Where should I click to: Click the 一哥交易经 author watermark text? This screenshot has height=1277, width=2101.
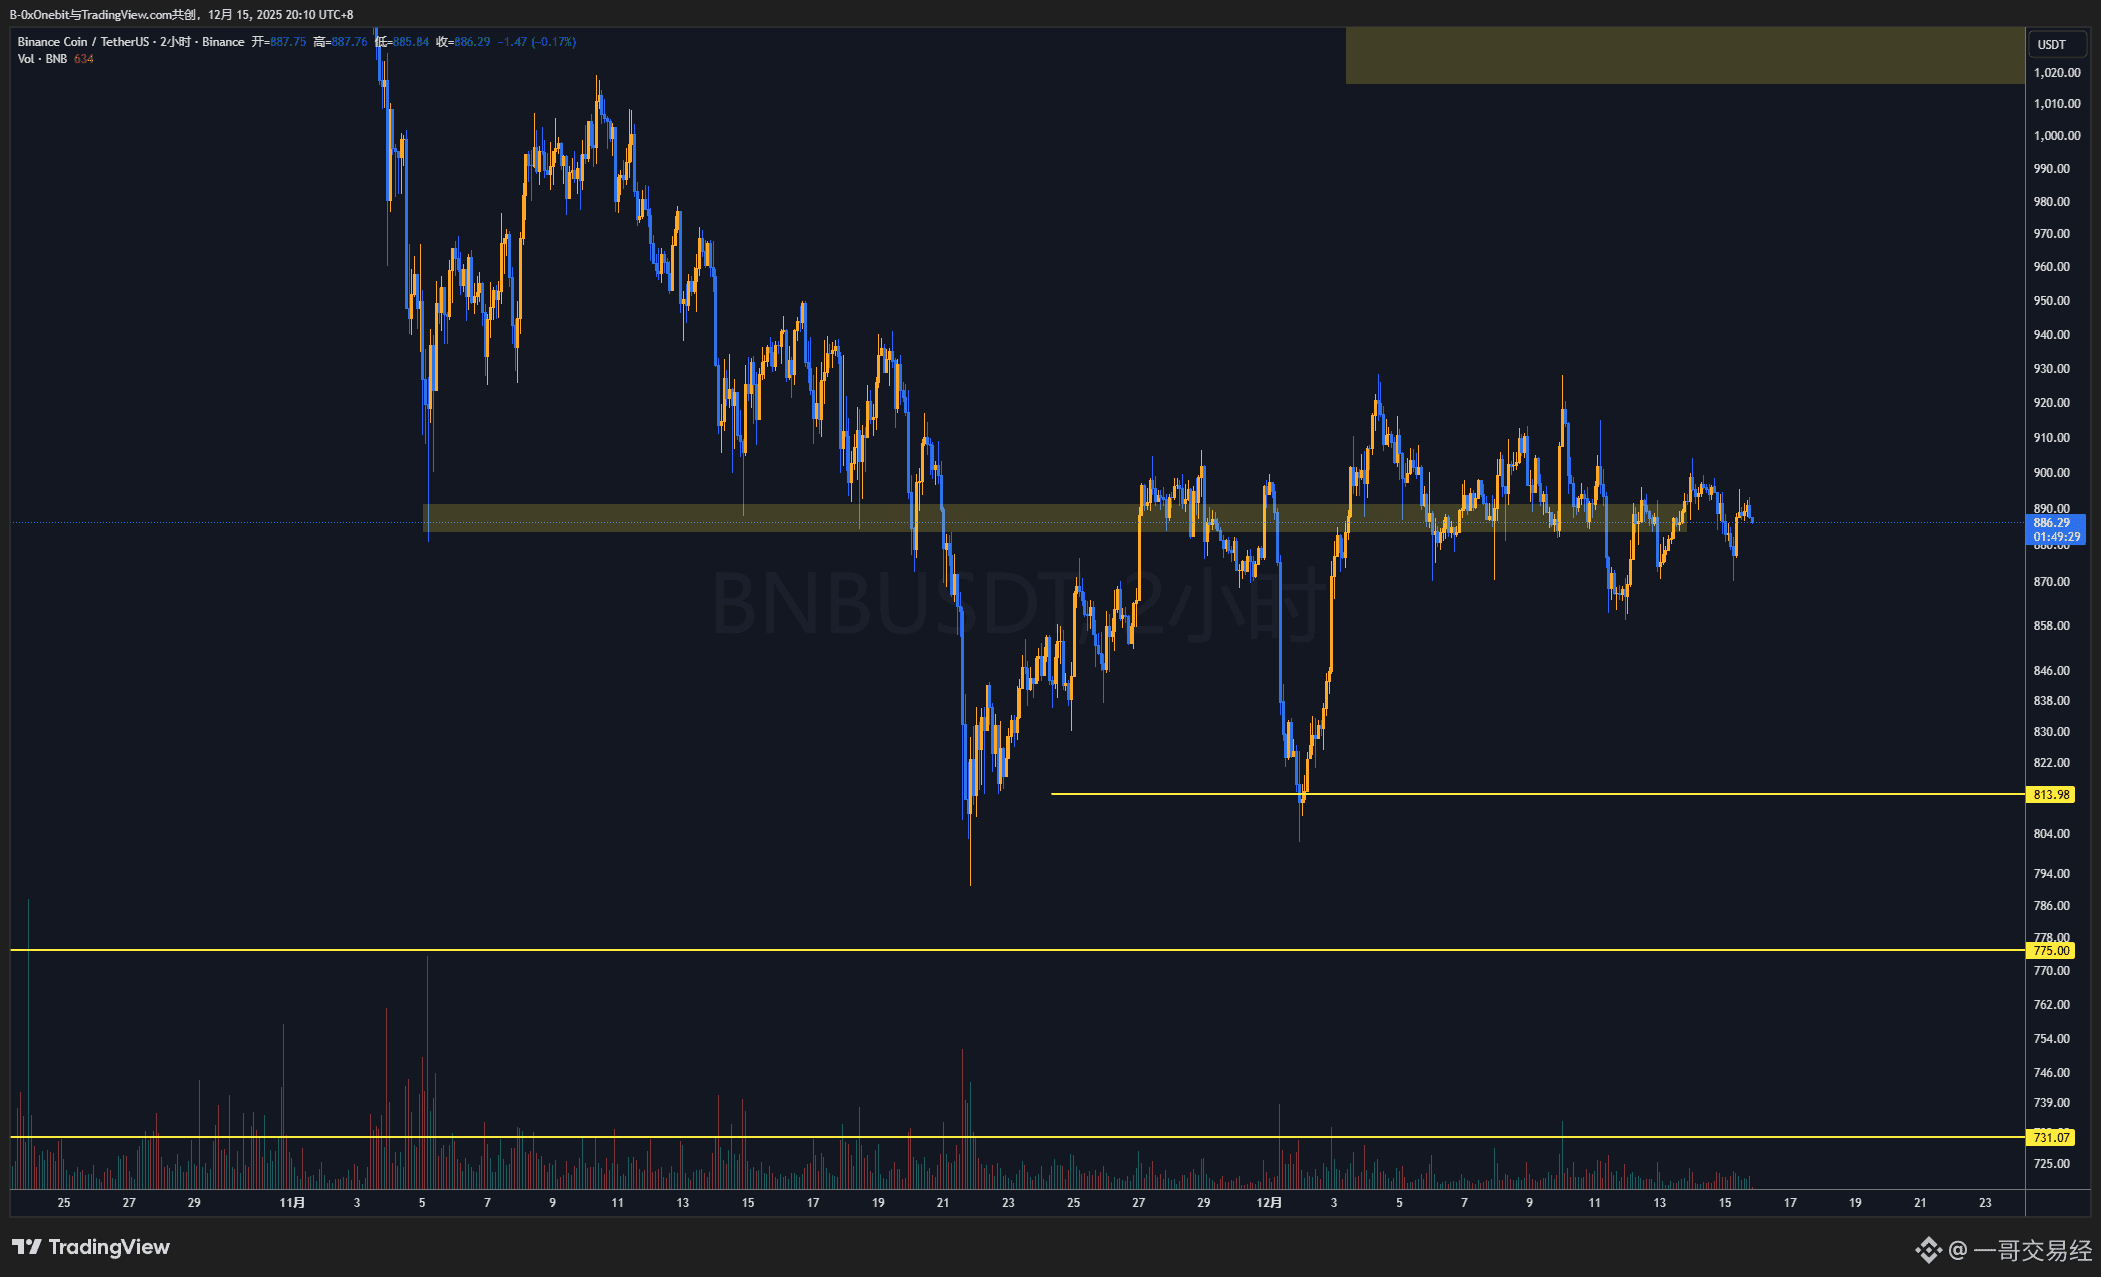[2032, 1250]
